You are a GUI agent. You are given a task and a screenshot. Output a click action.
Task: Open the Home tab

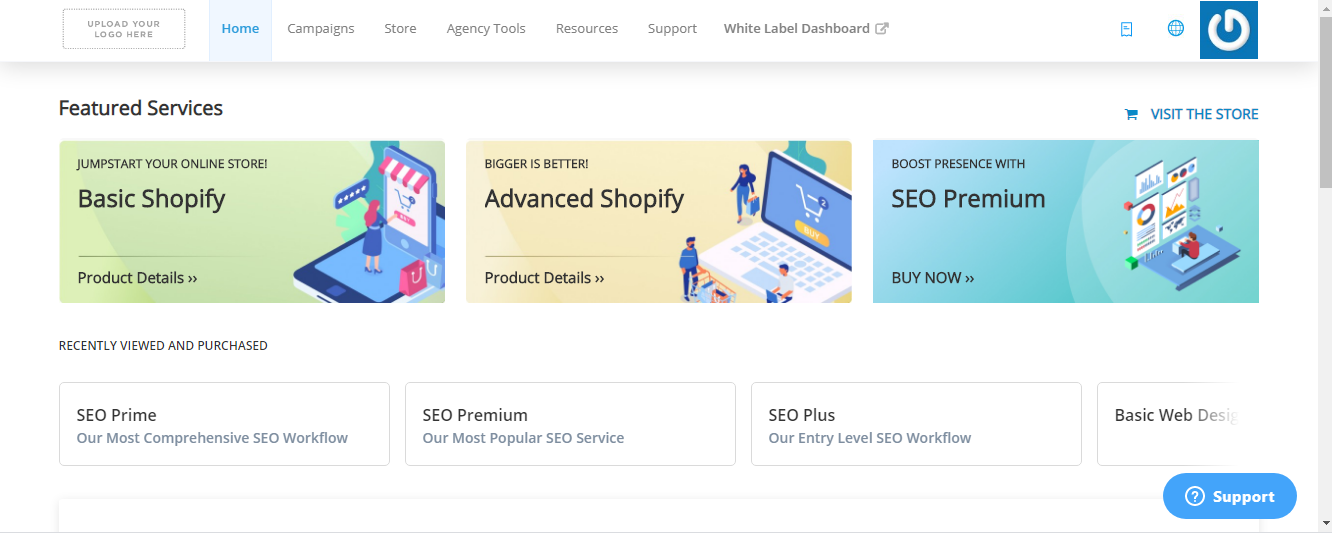240,29
